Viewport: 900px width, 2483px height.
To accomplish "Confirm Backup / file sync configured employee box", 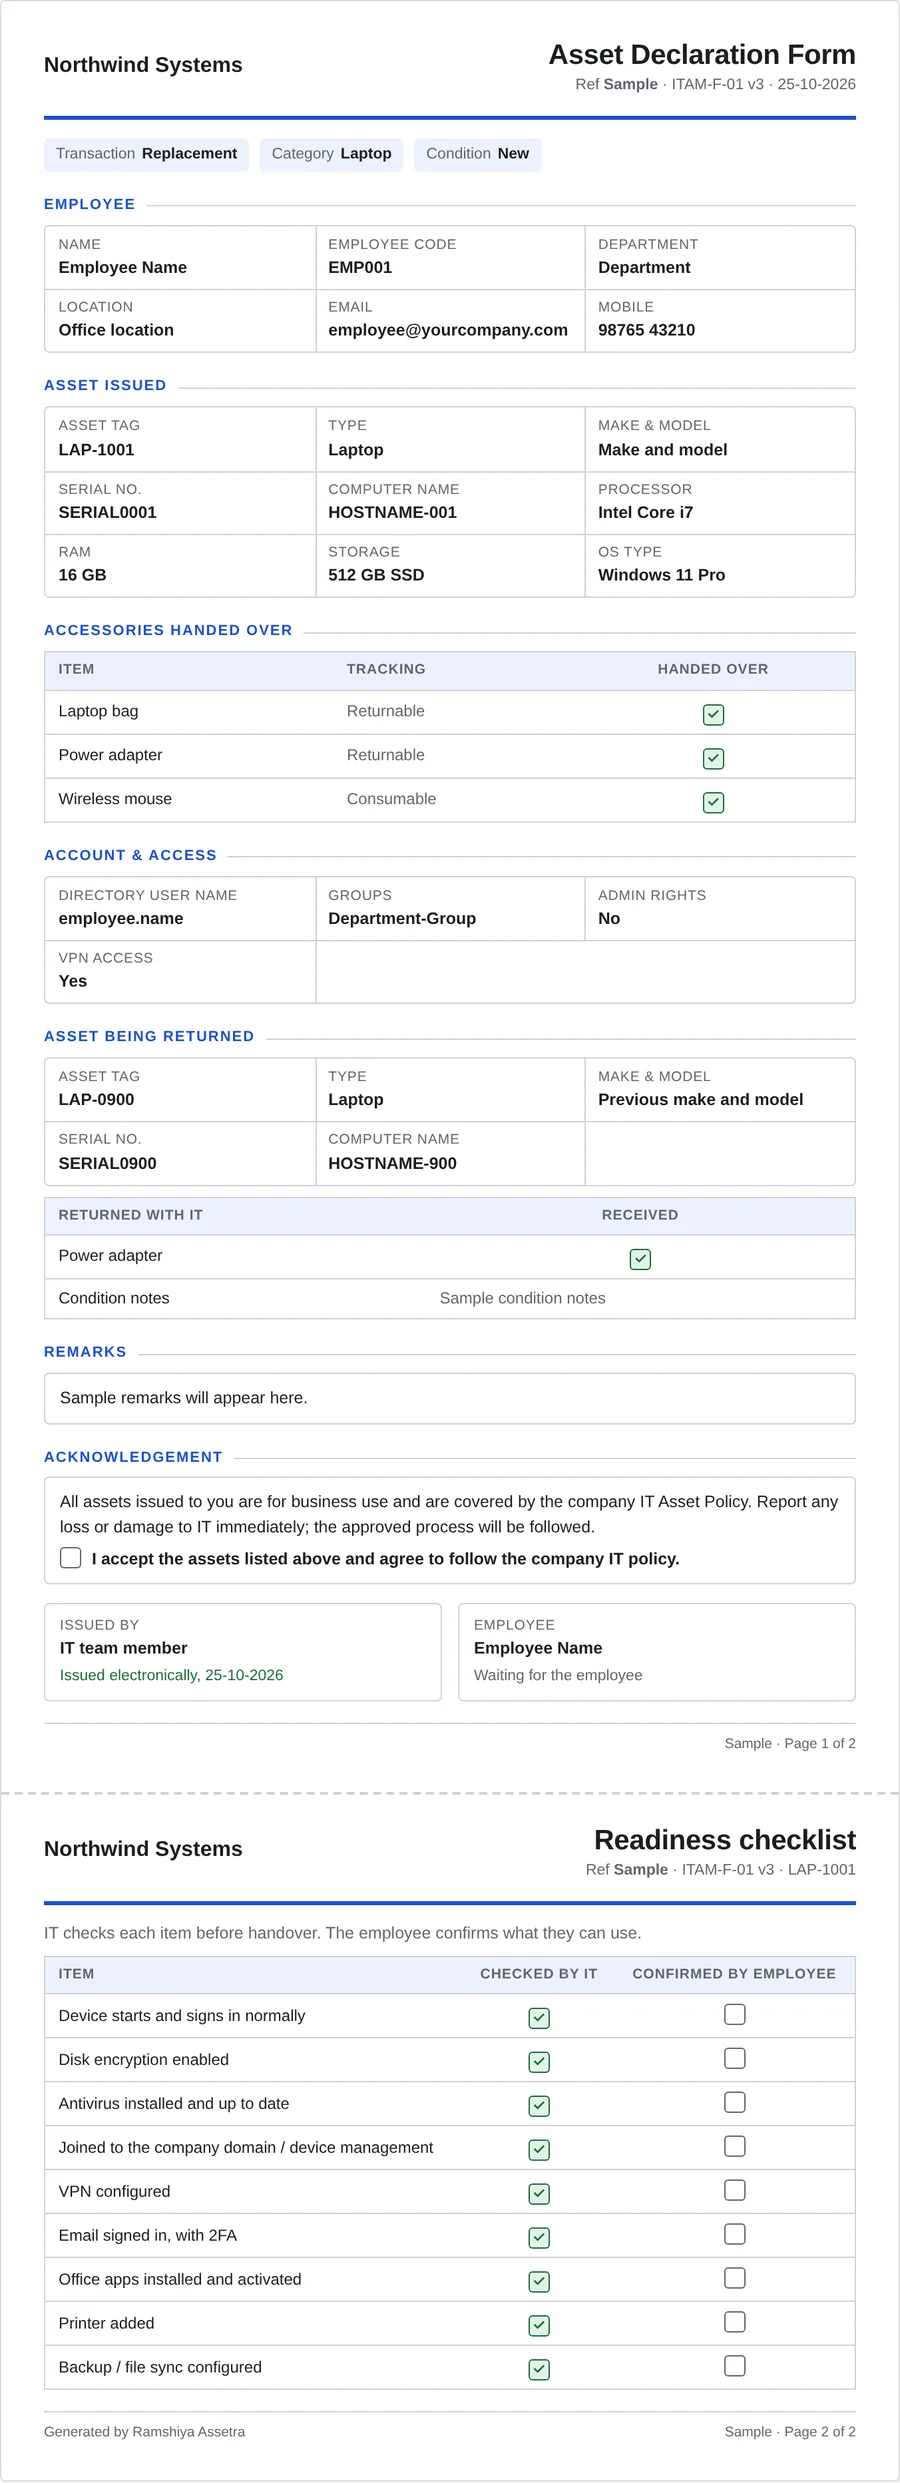I will coord(735,2366).
